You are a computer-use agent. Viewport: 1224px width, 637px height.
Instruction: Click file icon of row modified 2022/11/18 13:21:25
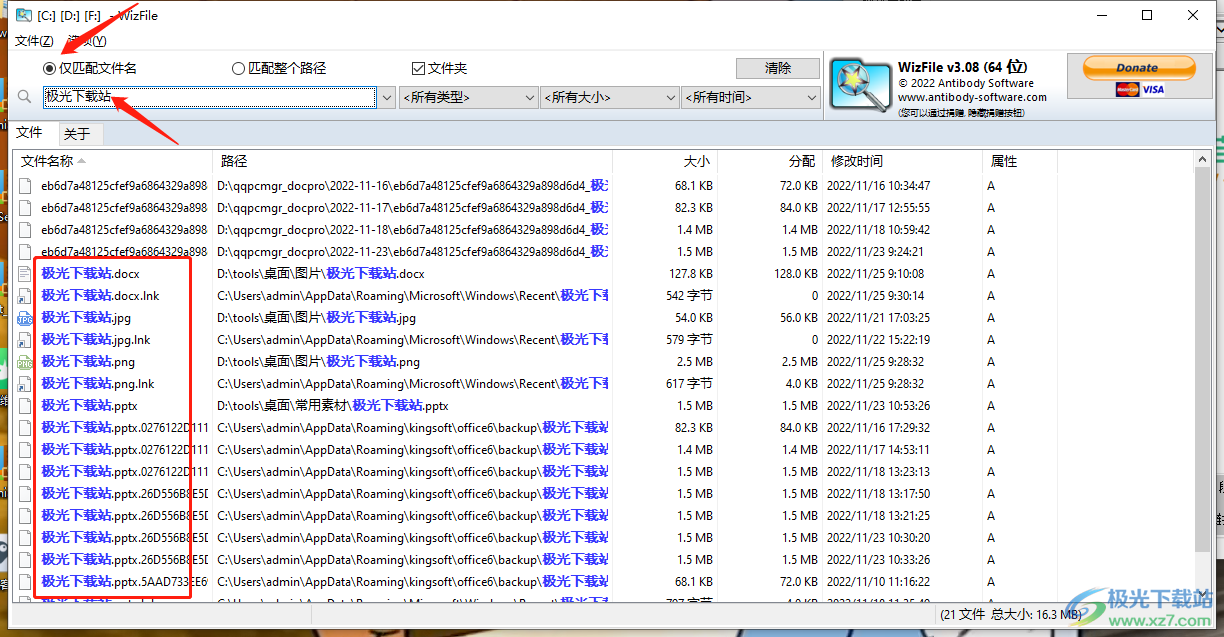coord(26,516)
